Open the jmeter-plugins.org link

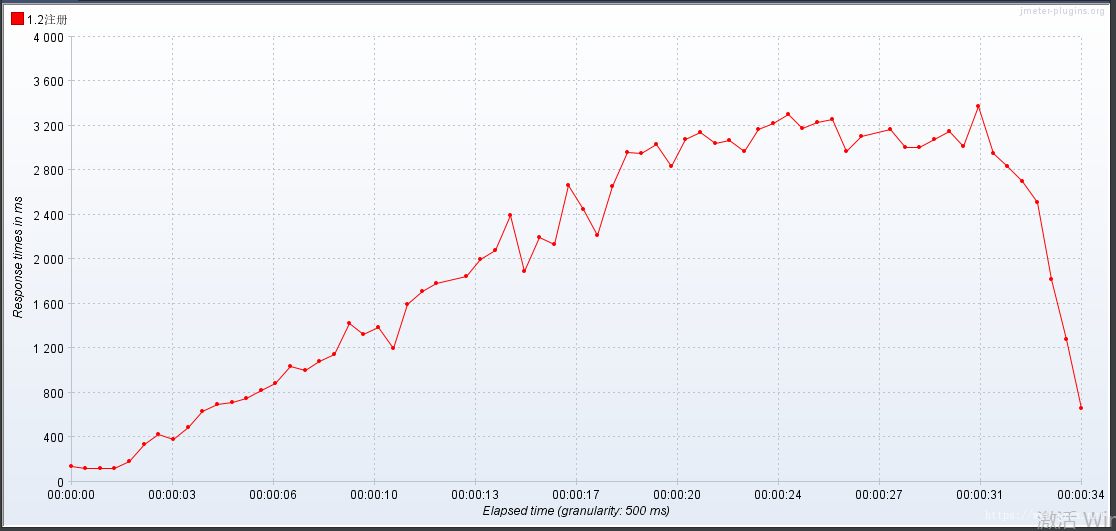coord(1062,11)
